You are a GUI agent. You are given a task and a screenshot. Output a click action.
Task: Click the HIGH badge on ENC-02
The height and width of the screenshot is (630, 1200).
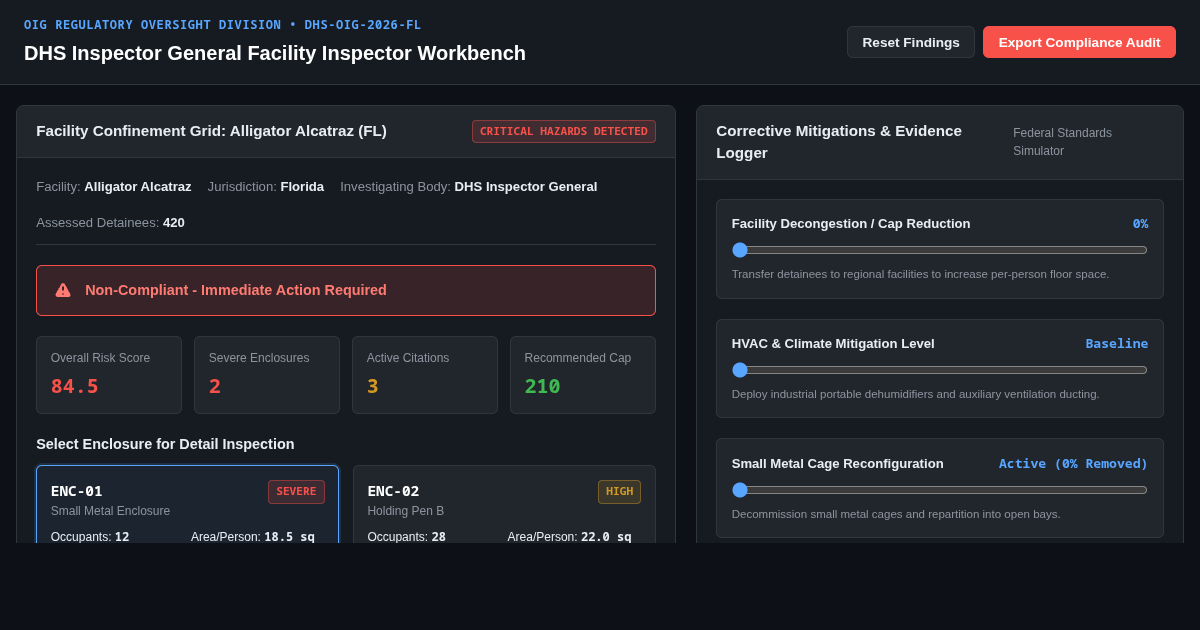(619, 491)
